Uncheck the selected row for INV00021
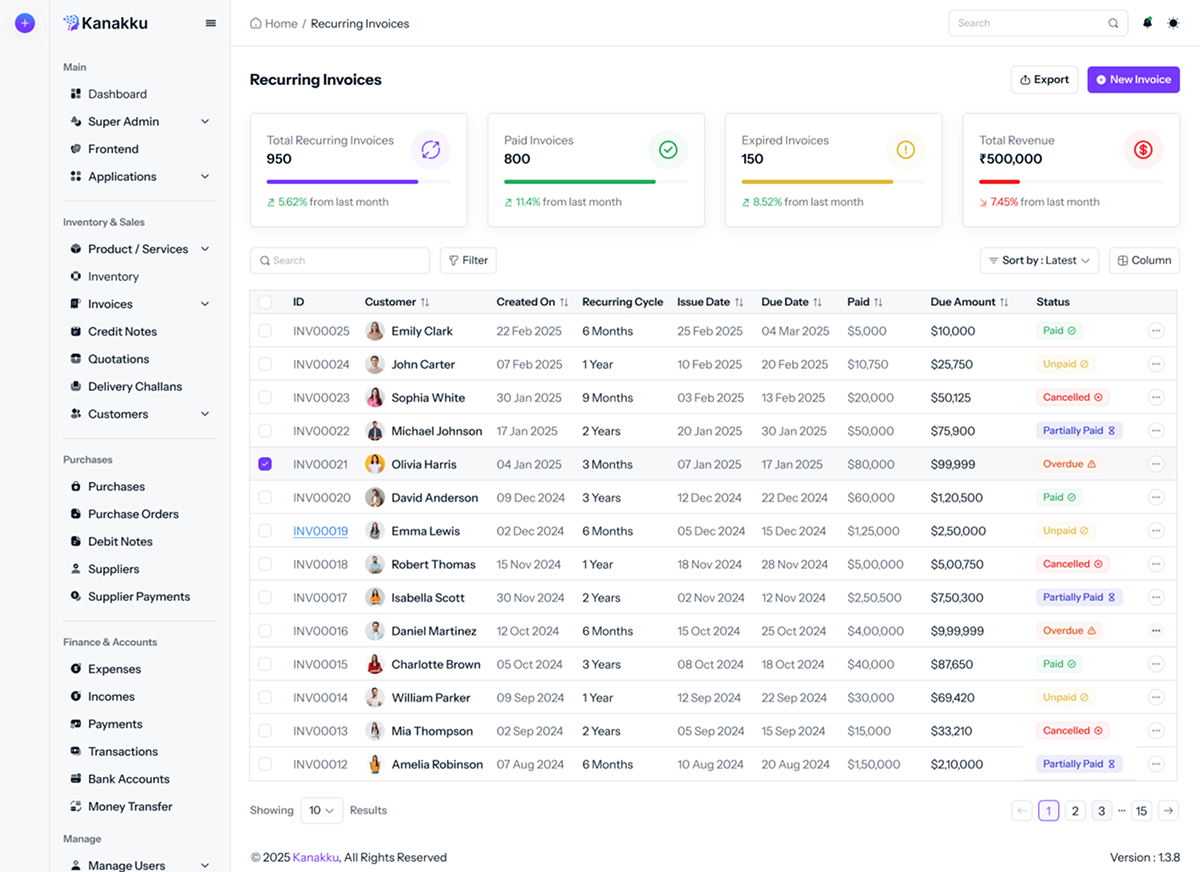 265,463
